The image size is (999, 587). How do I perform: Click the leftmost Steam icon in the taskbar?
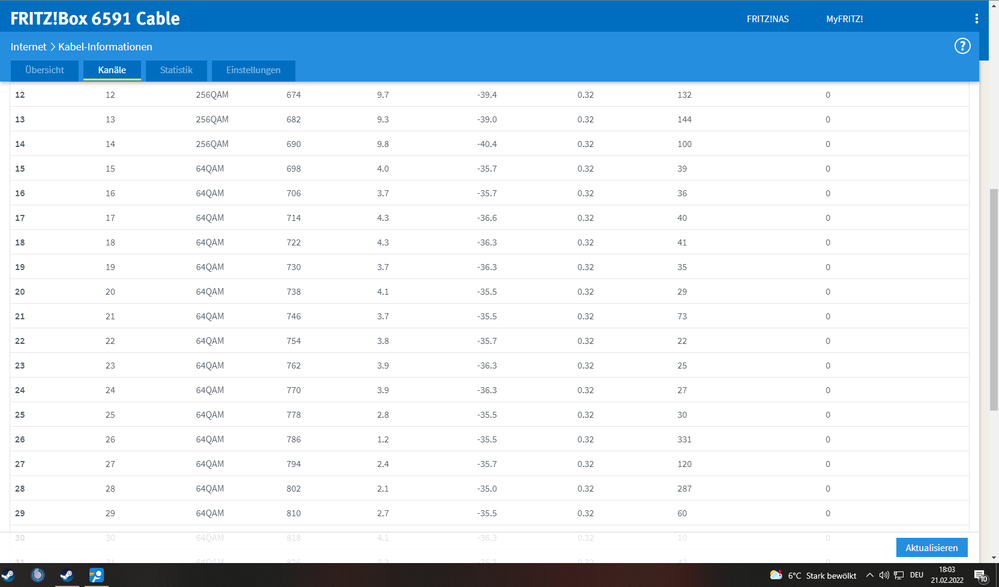8,575
